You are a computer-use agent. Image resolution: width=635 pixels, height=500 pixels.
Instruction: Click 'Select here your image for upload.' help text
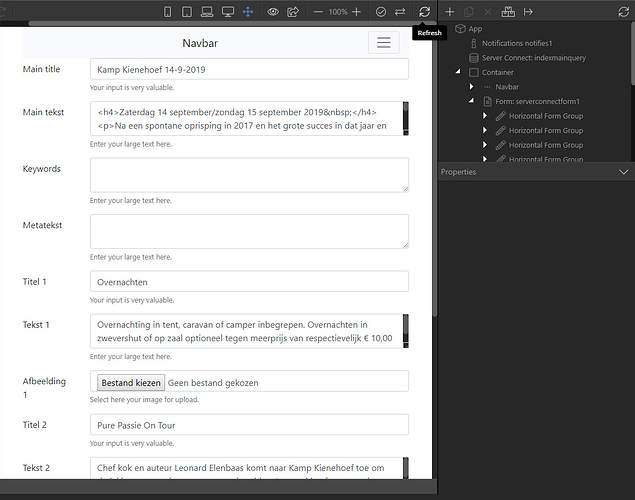(x=144, y=400)
